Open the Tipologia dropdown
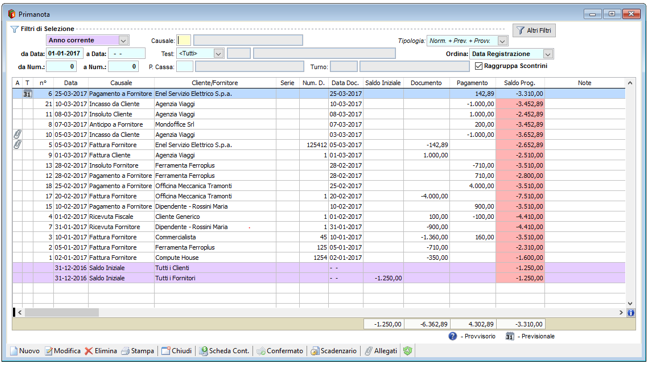Viewport: 649px width, 365px height. click(x=503, y=41)
